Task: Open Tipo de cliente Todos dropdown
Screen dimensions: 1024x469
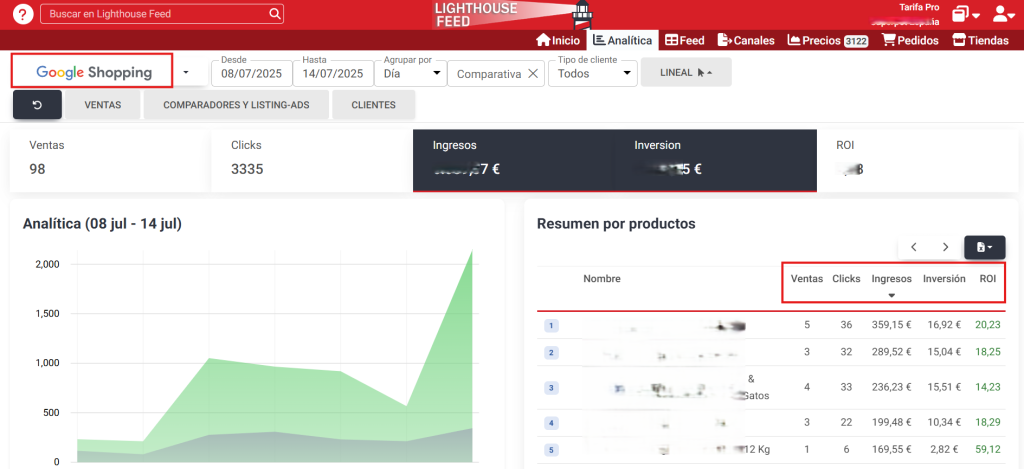Action: point(593,73)
